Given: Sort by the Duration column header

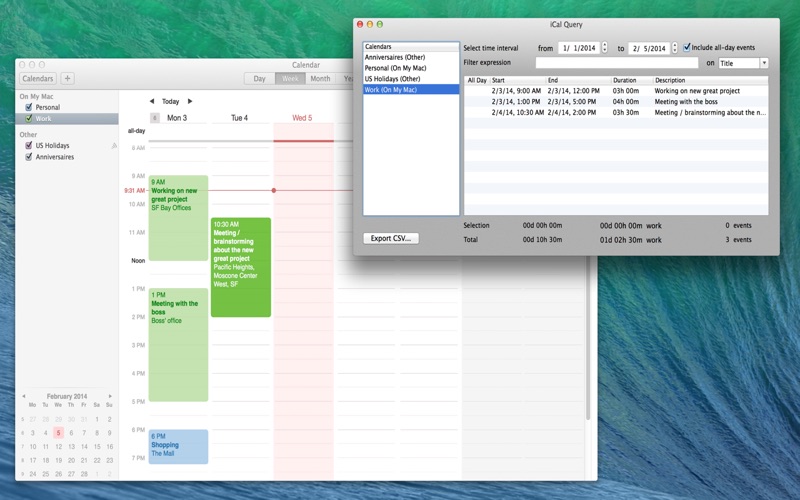Looking at the screenshot, I should tap(632, 80).
